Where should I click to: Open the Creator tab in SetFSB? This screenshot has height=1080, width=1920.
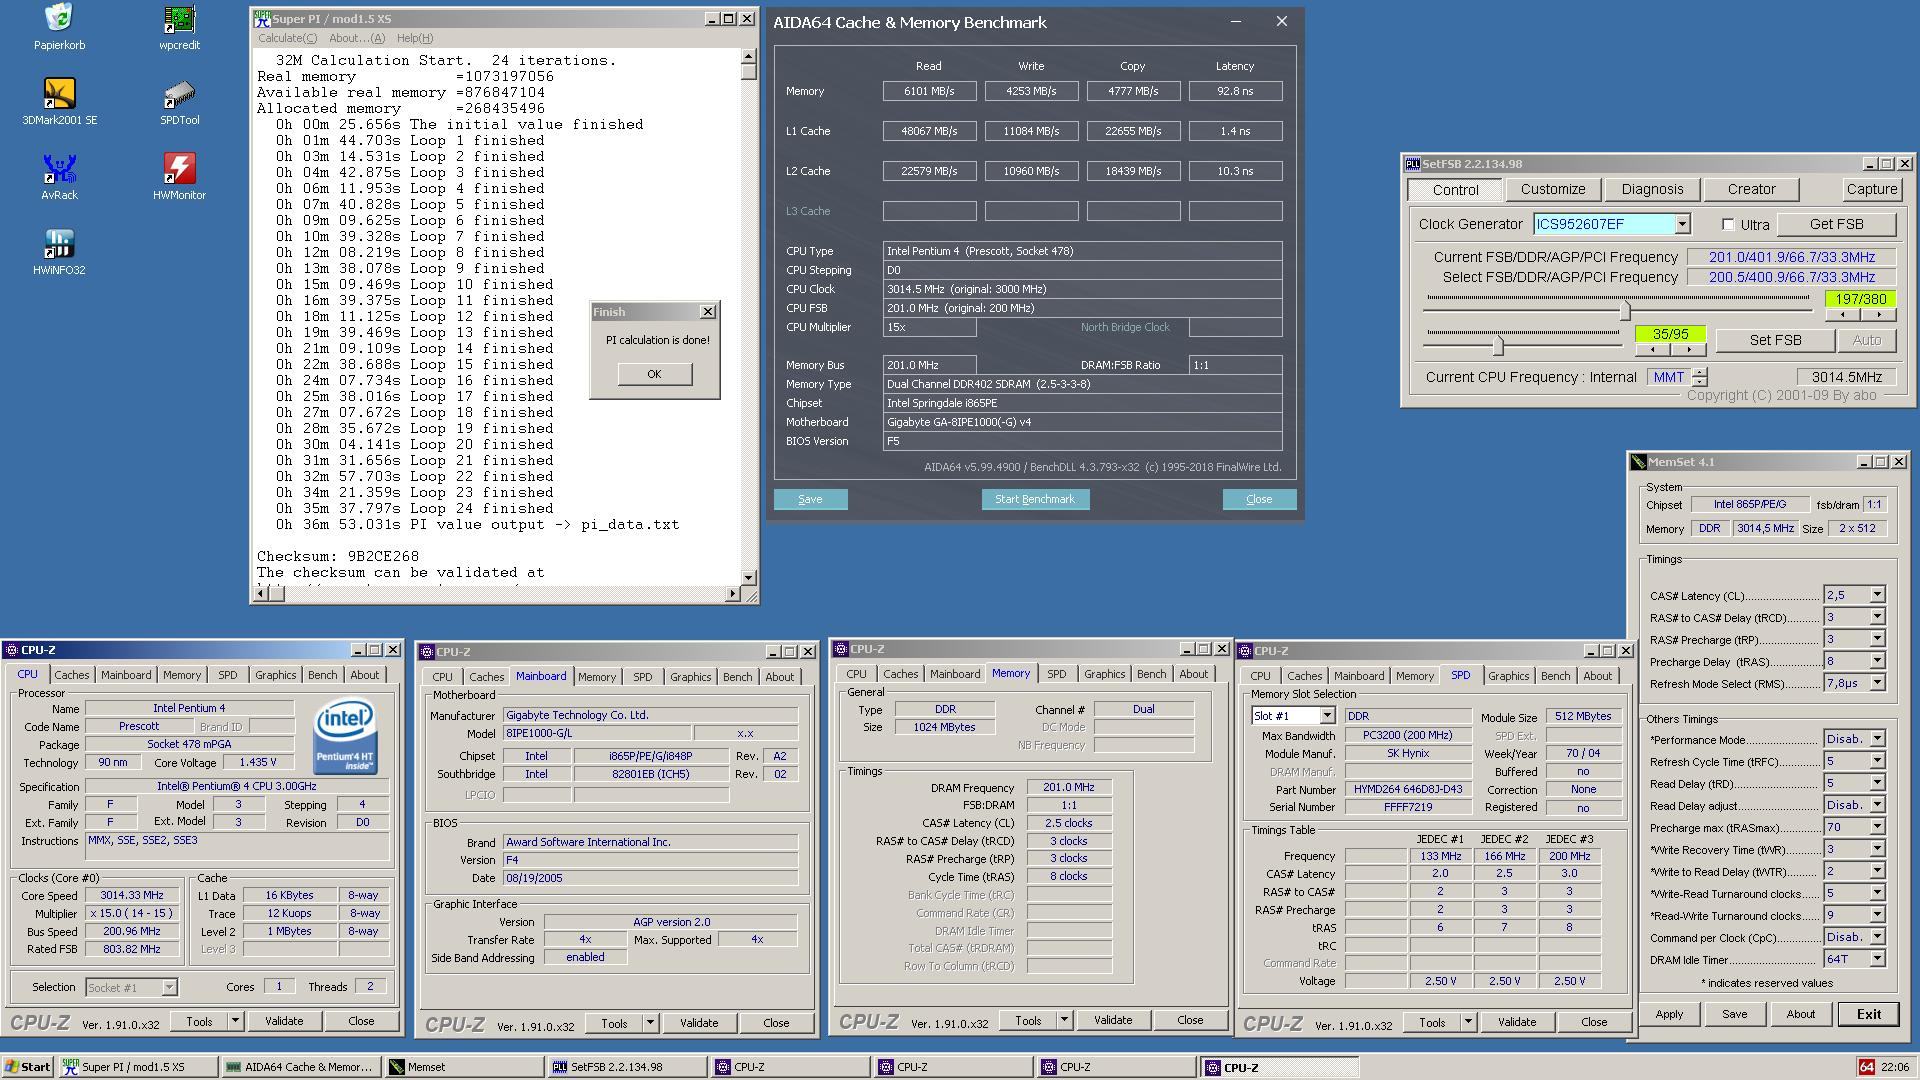pyautogui.click(x=1751, y=189)
